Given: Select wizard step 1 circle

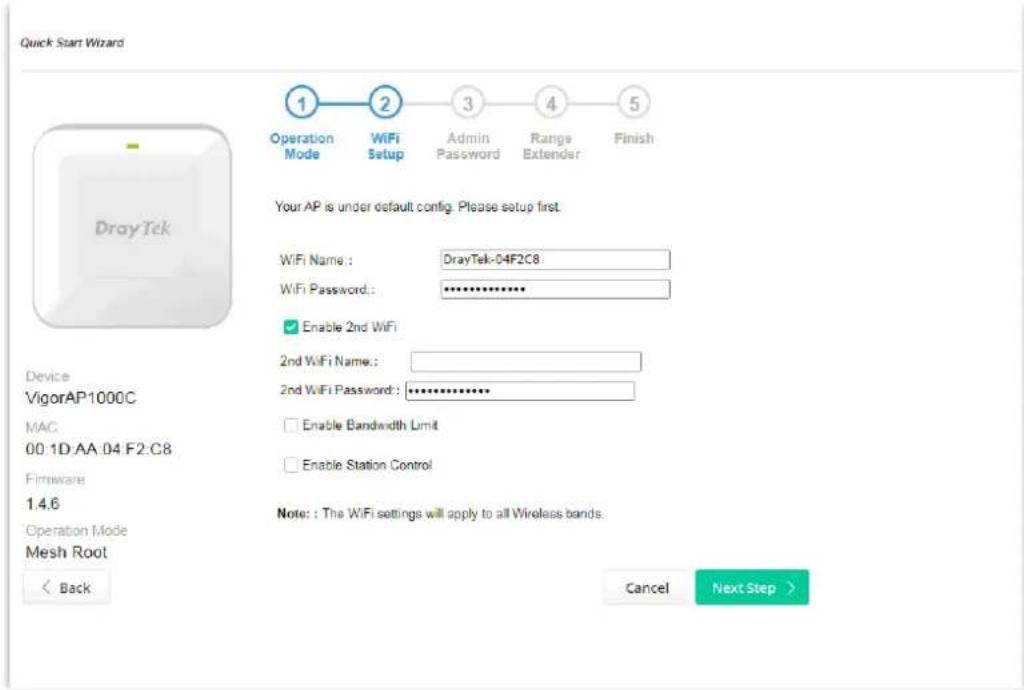Looking at the screenshot, I should (301, 103).
